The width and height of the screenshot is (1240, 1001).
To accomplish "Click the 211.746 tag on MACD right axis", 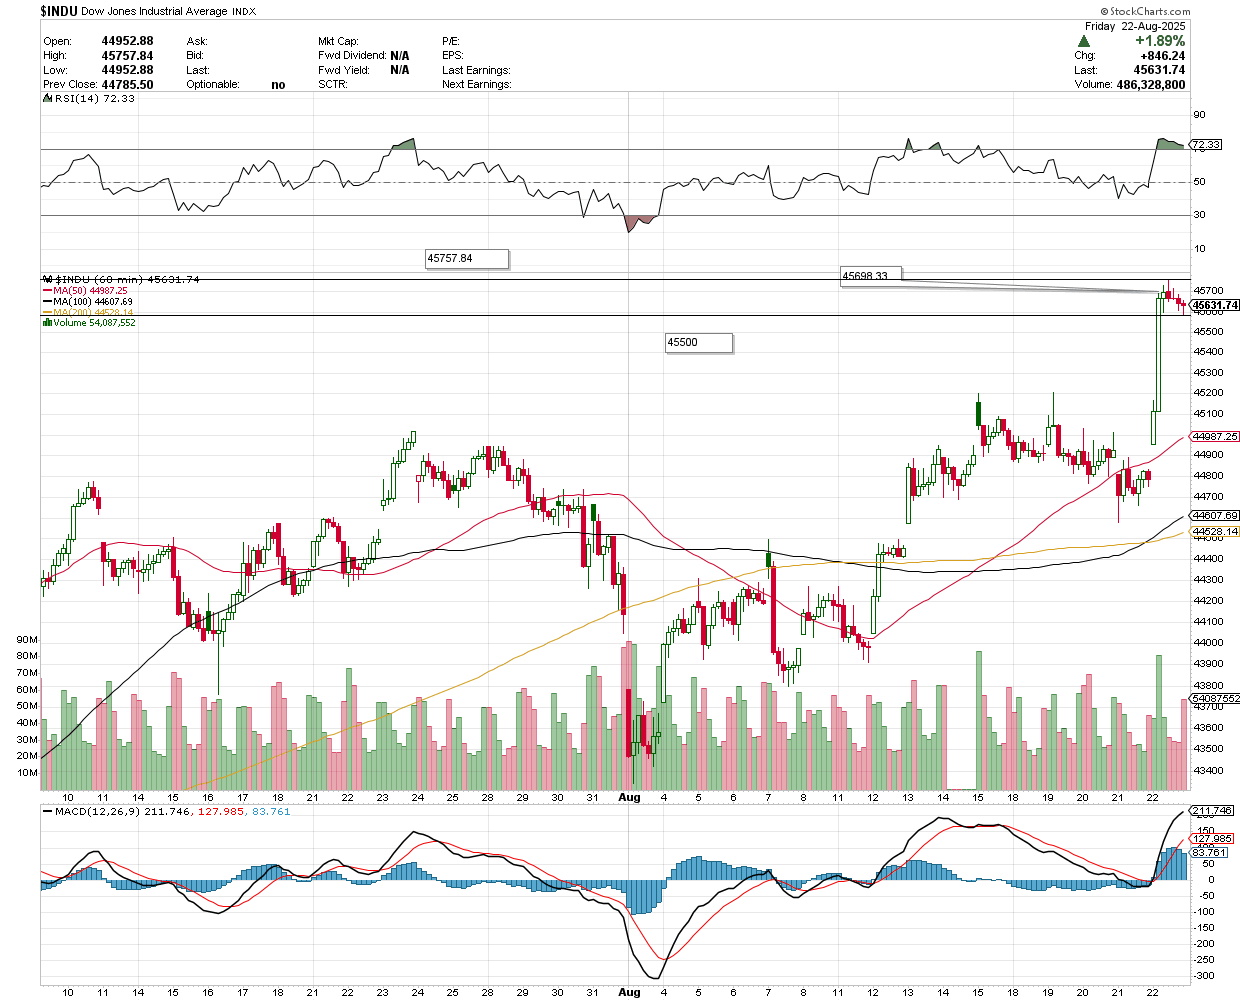I will coord(1212,811).
